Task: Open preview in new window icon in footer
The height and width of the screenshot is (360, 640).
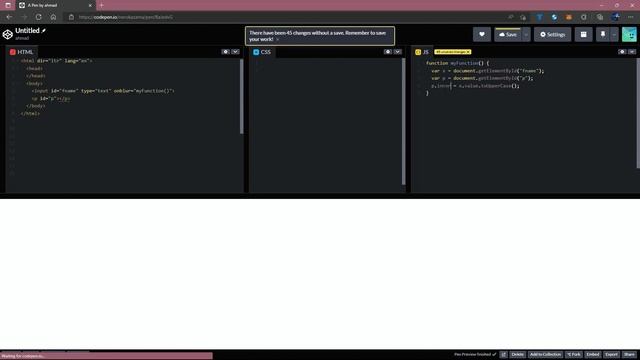Action: tap(503, 354)
